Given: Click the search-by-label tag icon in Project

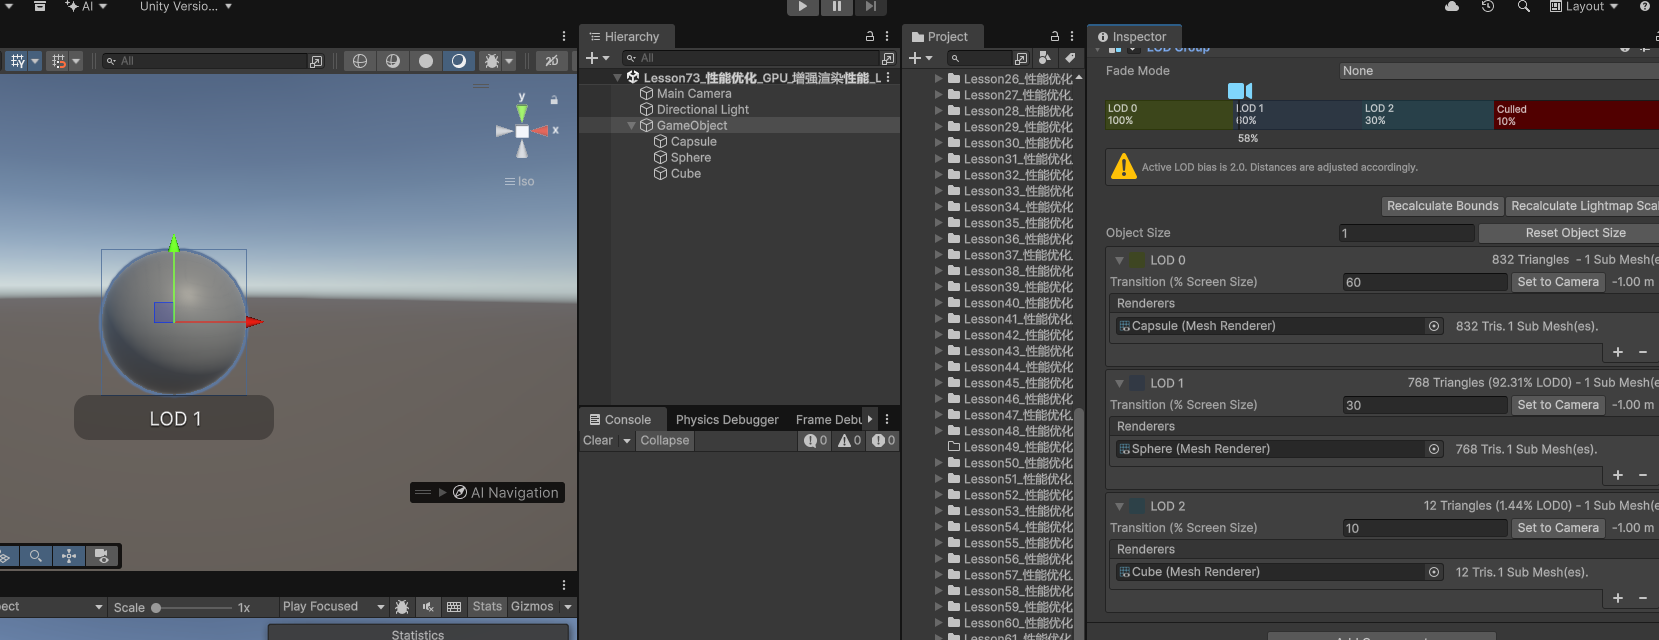Looking at the screenshot, I should point(1070,58).
